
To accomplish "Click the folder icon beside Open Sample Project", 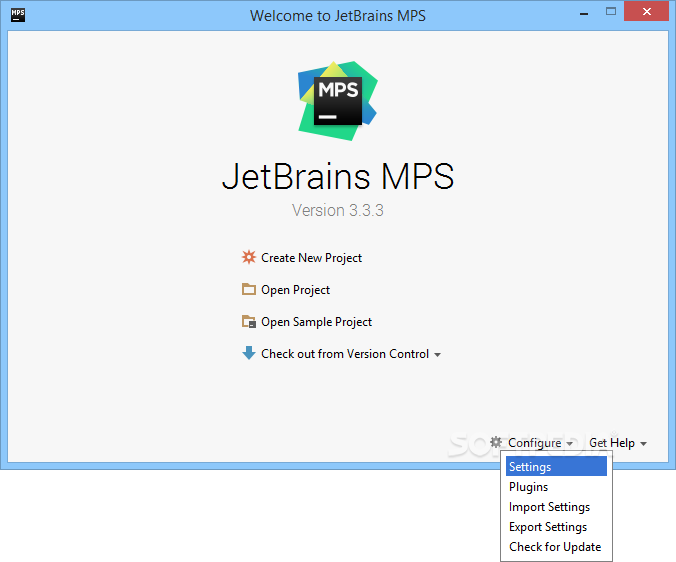I will [x=249, y=322].
